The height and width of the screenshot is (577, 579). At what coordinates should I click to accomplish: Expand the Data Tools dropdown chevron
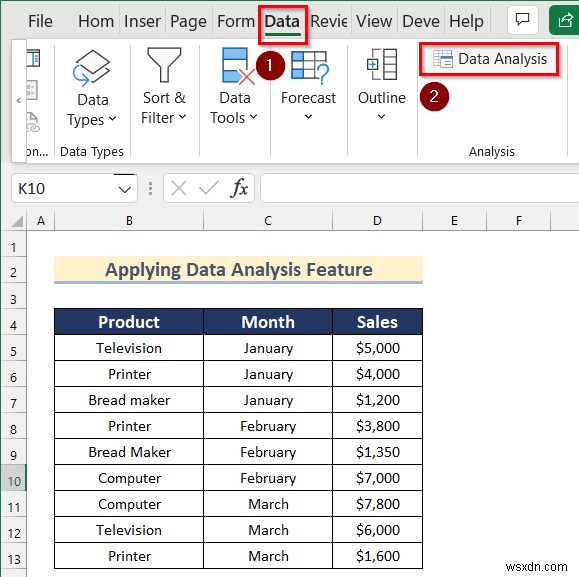click(x=253, y=117)
